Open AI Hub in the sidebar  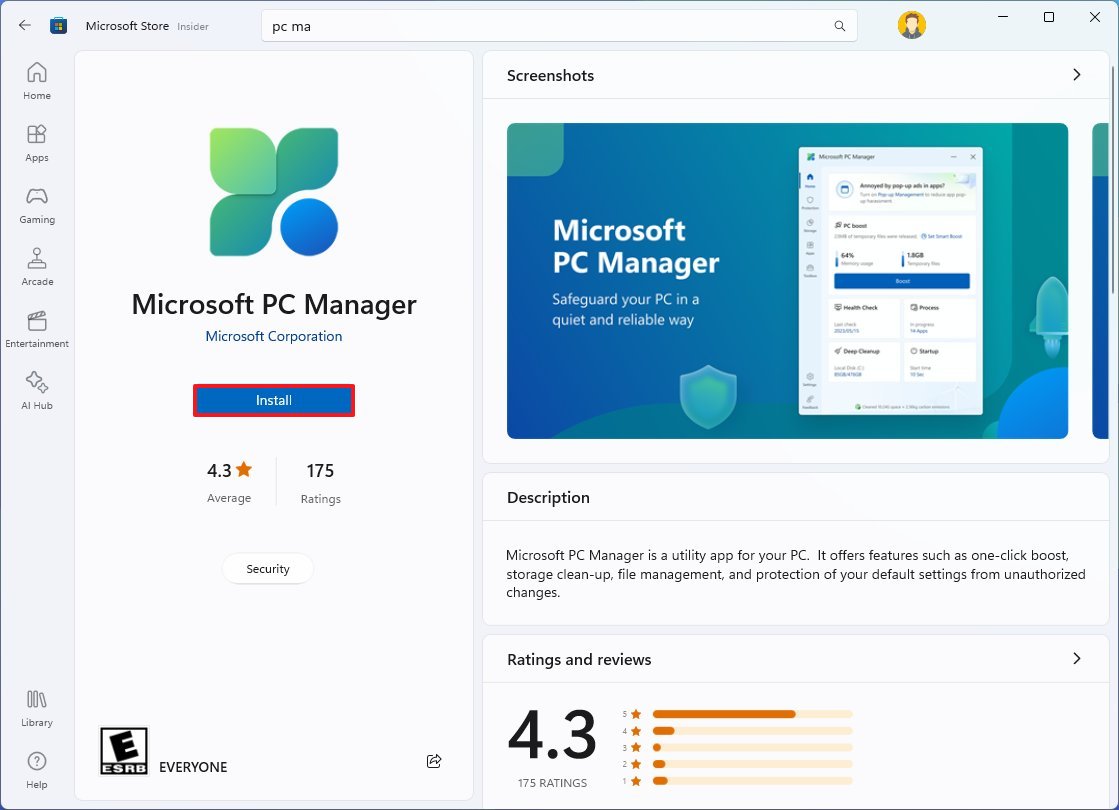[x=36, y=391]
